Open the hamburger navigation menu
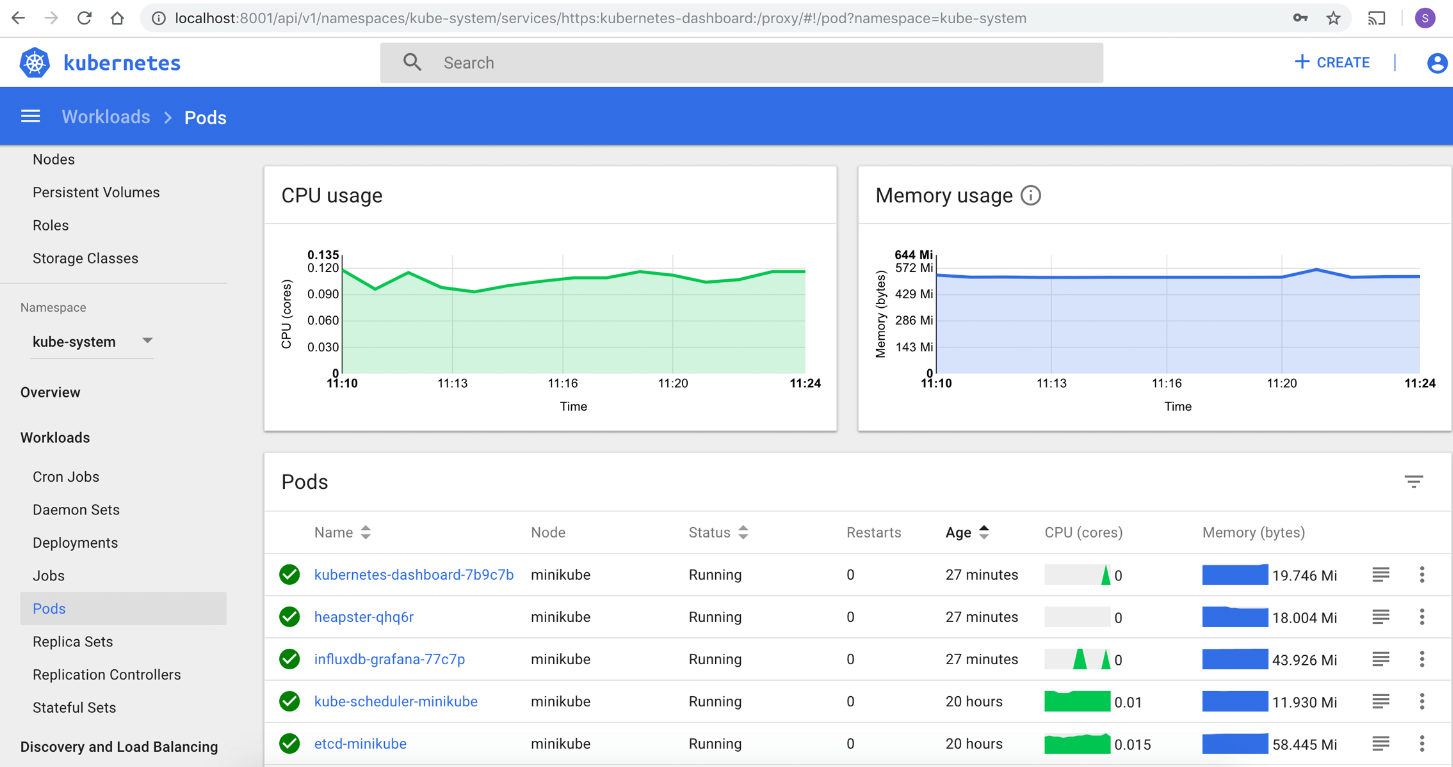The width and height of the screenshot is (1453, 767). pyautogui.click(x=31, y=117)
